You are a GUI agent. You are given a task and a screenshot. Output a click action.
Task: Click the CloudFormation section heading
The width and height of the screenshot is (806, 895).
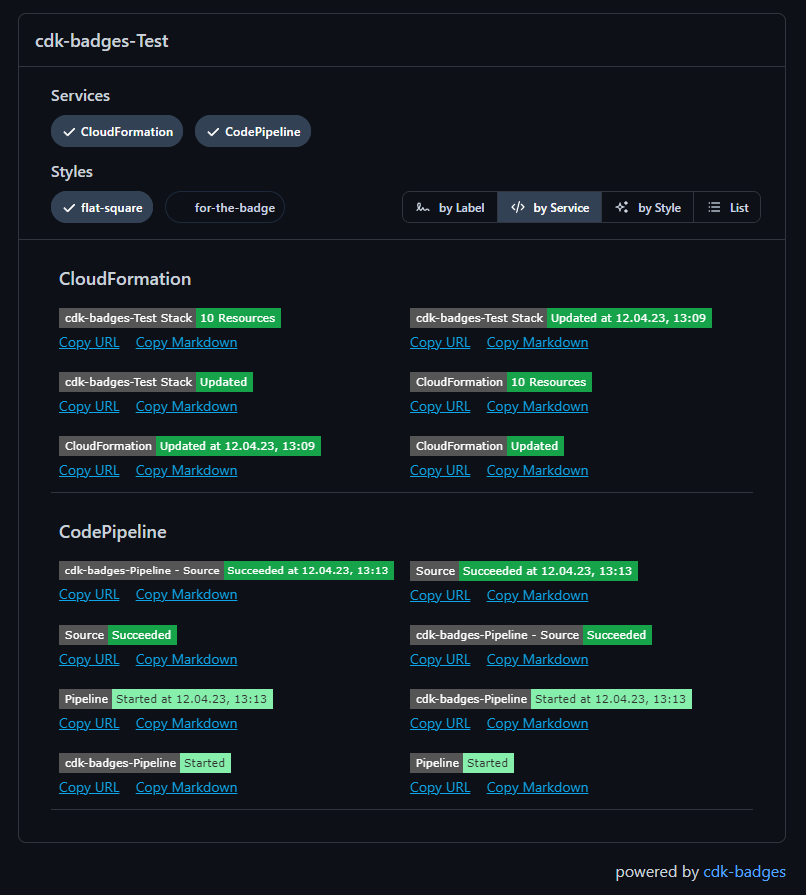pos(125,279)
